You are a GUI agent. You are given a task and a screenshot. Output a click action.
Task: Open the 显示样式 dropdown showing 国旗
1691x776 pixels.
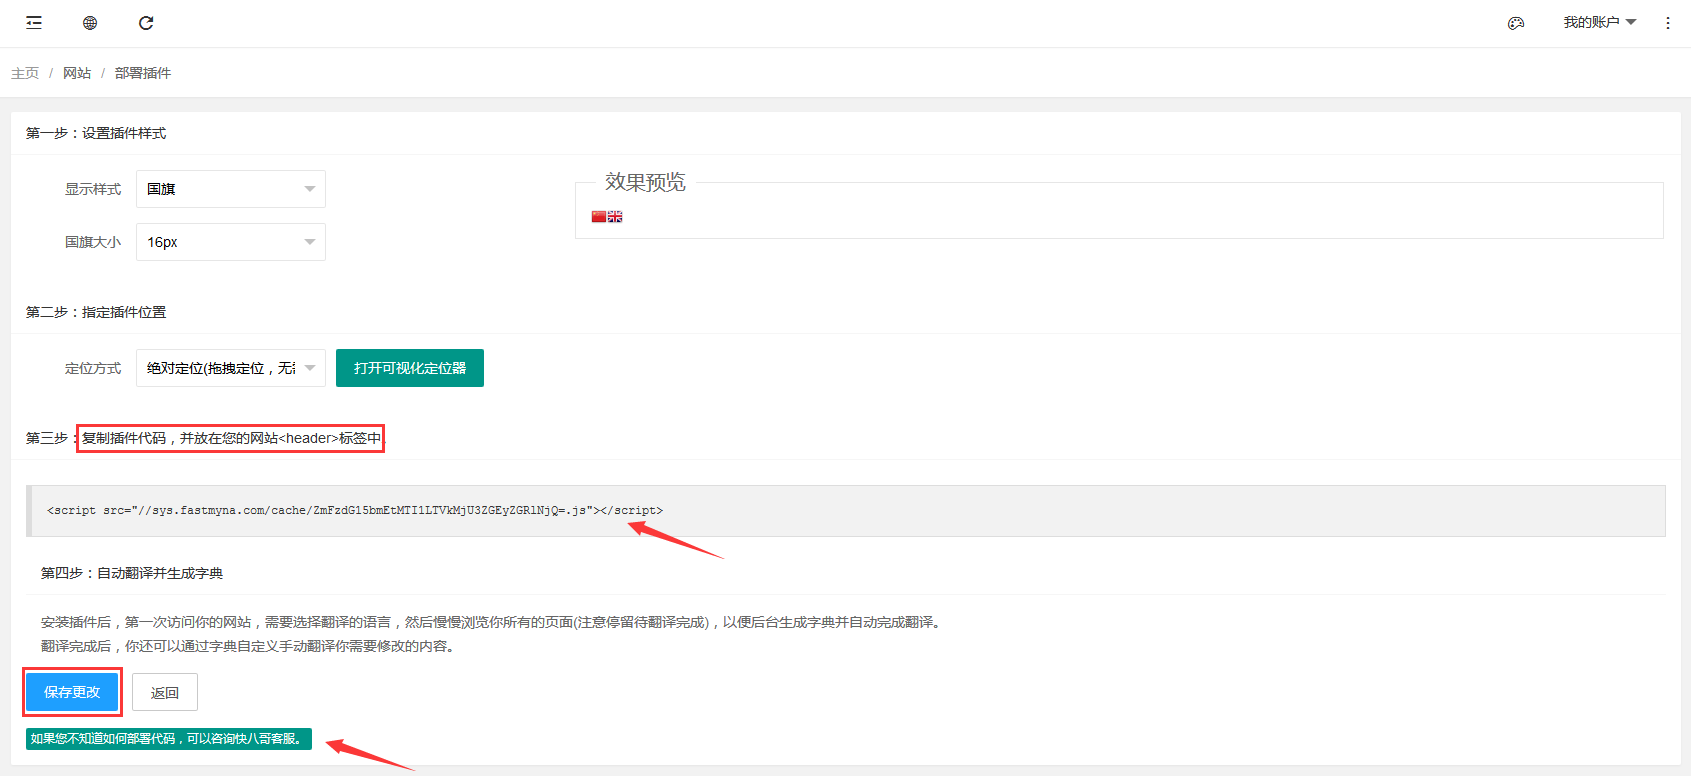[x=231, y=189]
